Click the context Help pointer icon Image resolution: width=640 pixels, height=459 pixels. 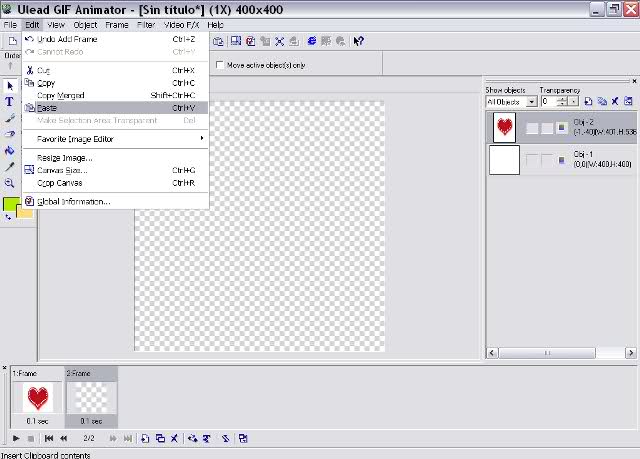coord(358,41)
